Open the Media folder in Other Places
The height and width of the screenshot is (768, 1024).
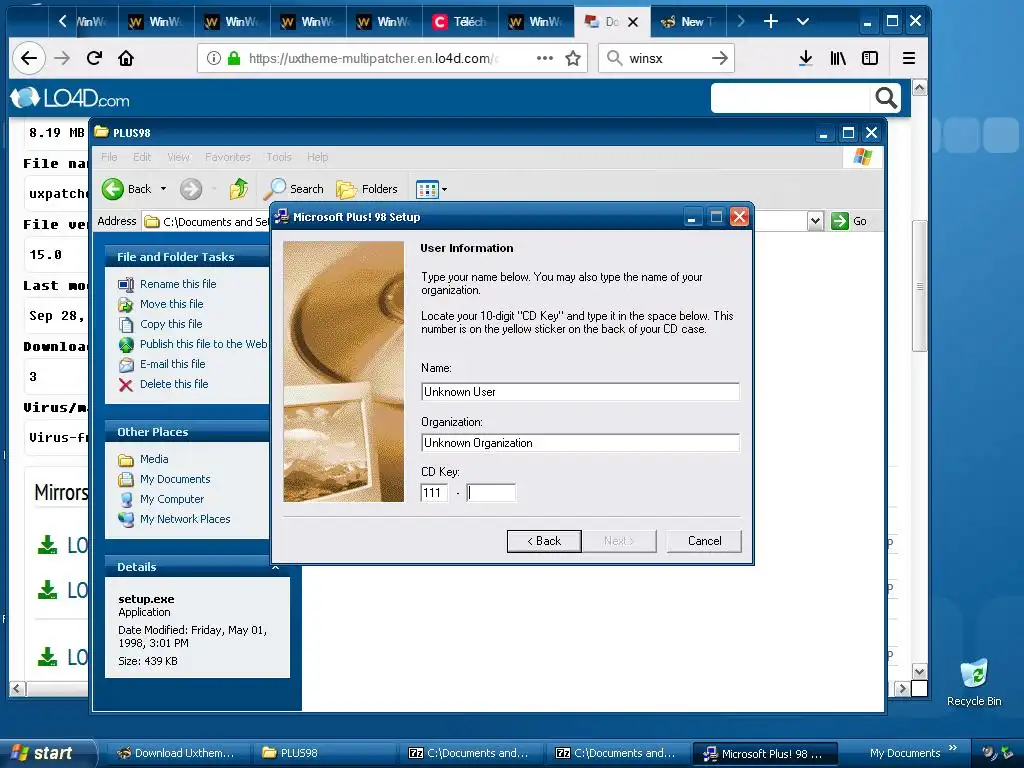(153, 459)
